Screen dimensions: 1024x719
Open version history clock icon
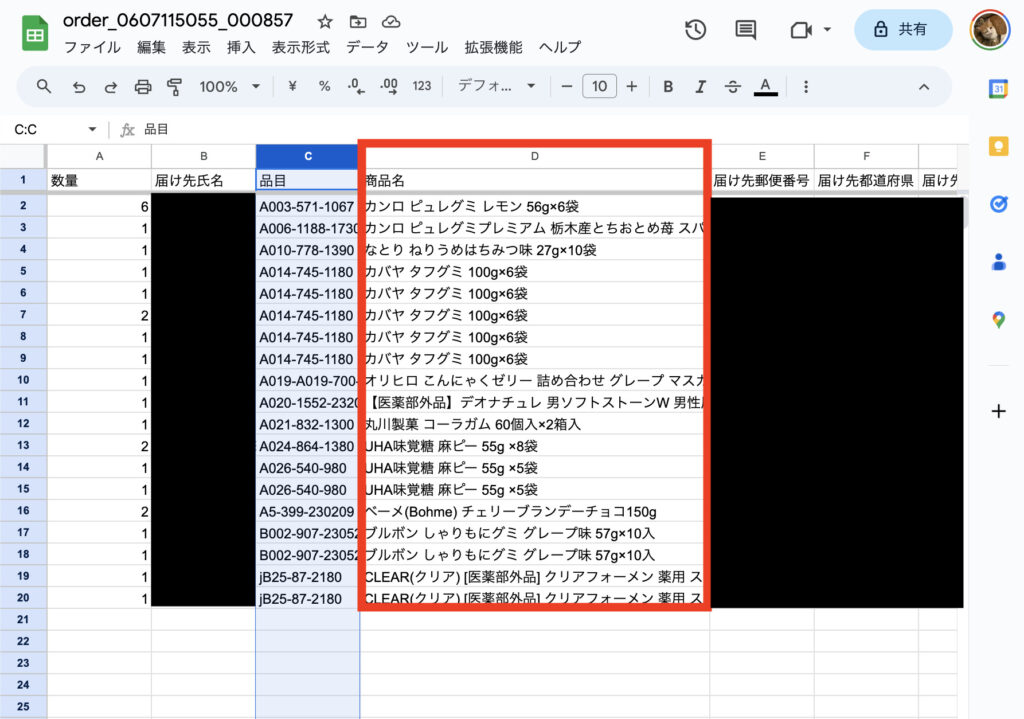point(696,29)
